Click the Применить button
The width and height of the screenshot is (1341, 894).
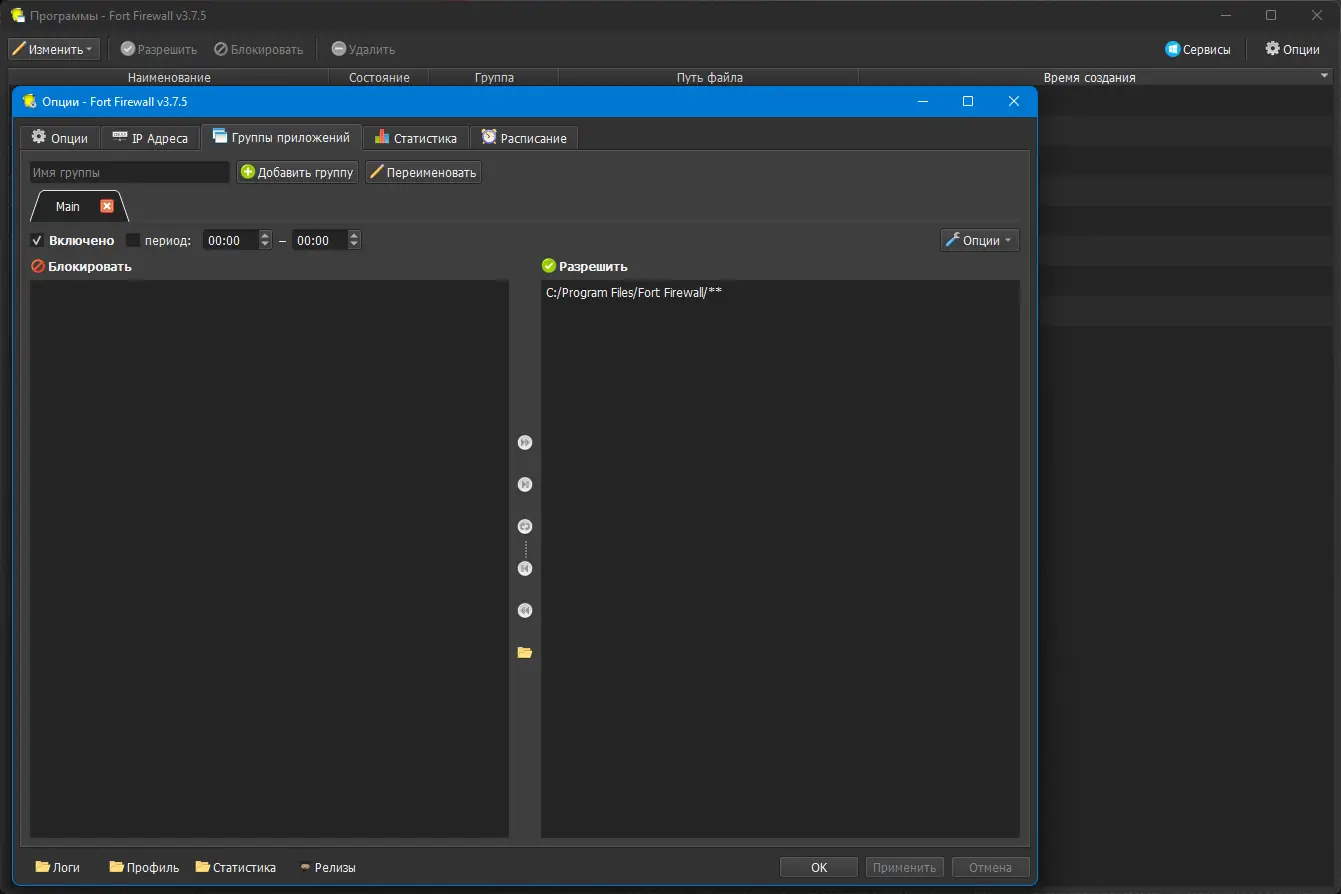pyautogui.click(x=905, y=867)
